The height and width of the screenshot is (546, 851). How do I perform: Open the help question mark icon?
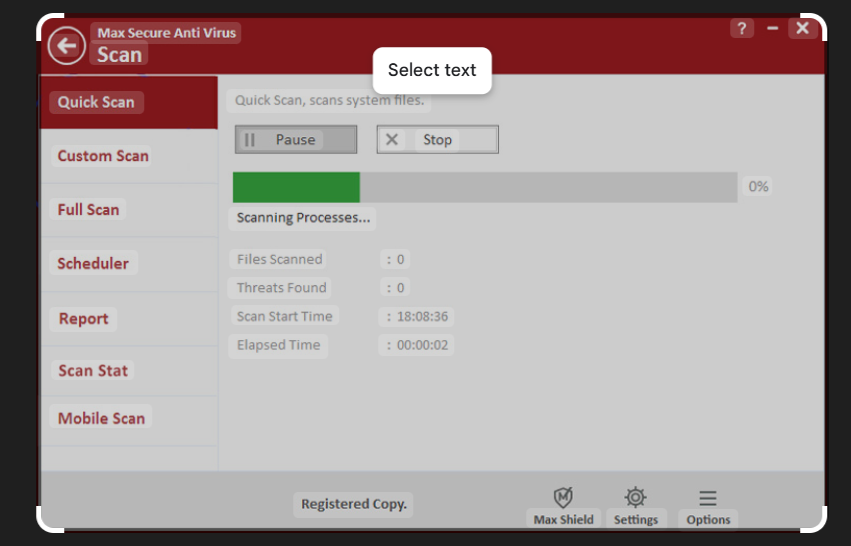[742, 28]
